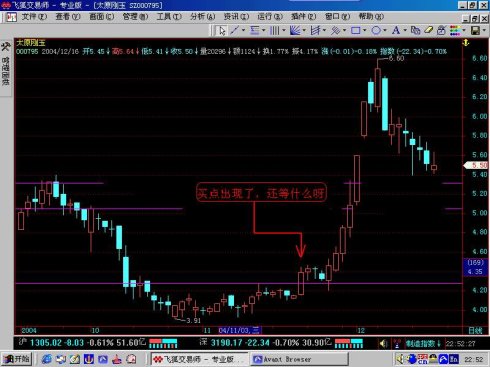490x367 pixels.
Task: Click the 飞狐交易师 taskbar button
Action: coord(199,359)
